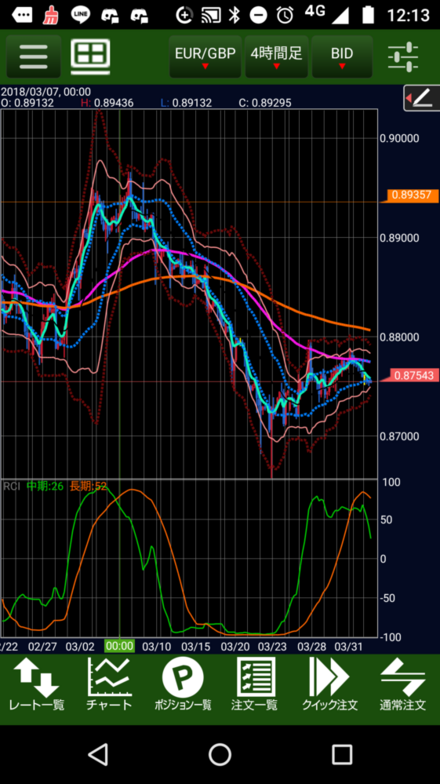Open the chart layout grid icon
This screenshot has height=784, width=440.
point(90,55)
